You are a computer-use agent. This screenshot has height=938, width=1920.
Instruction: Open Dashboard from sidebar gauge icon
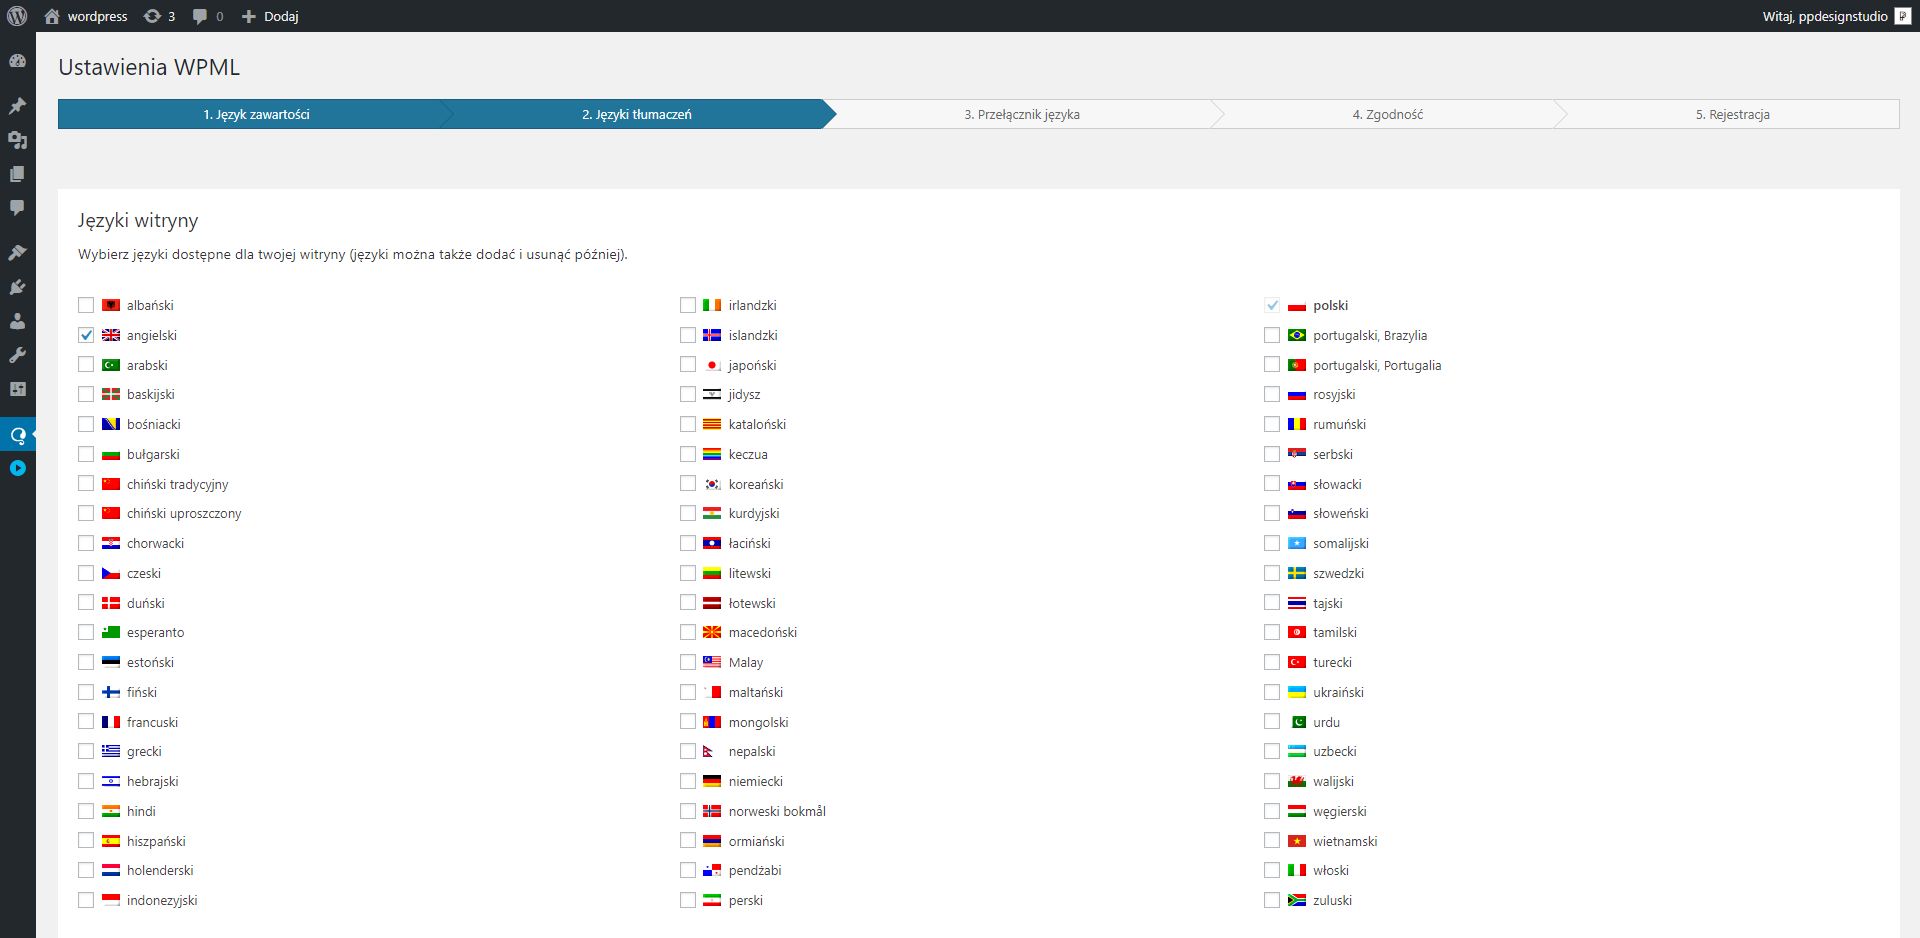point(17,61)
